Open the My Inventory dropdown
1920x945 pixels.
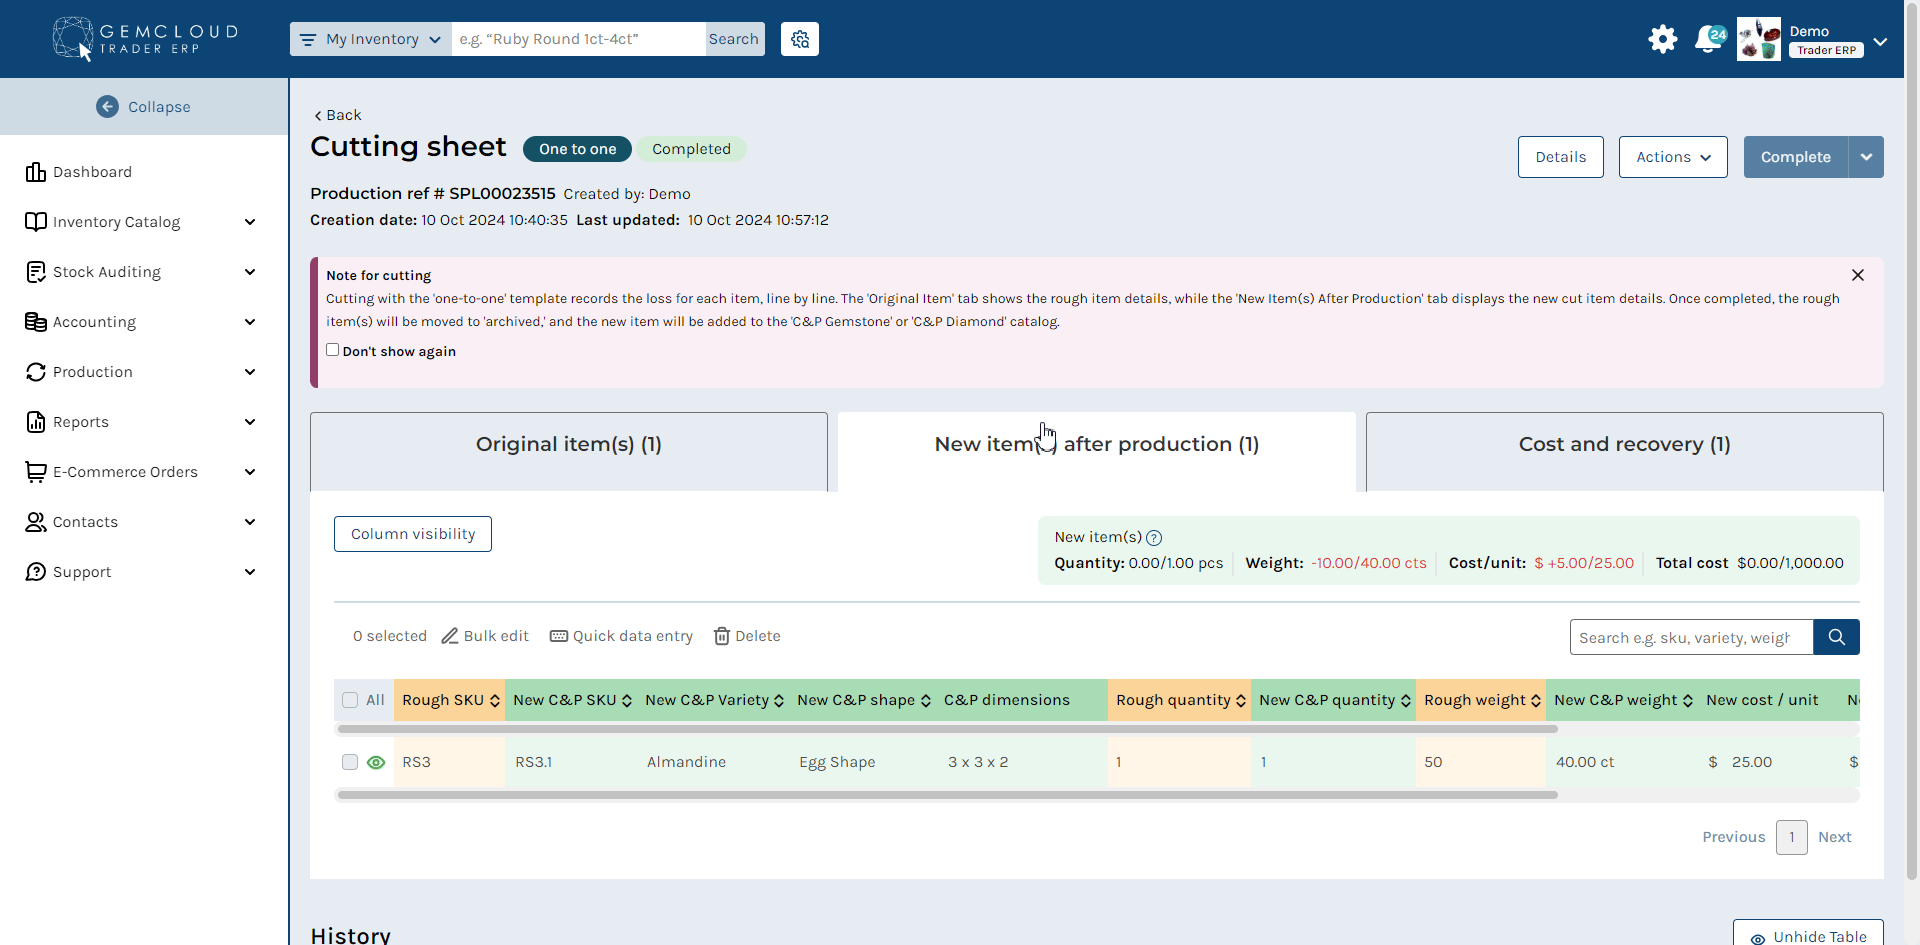pos(371,39)
